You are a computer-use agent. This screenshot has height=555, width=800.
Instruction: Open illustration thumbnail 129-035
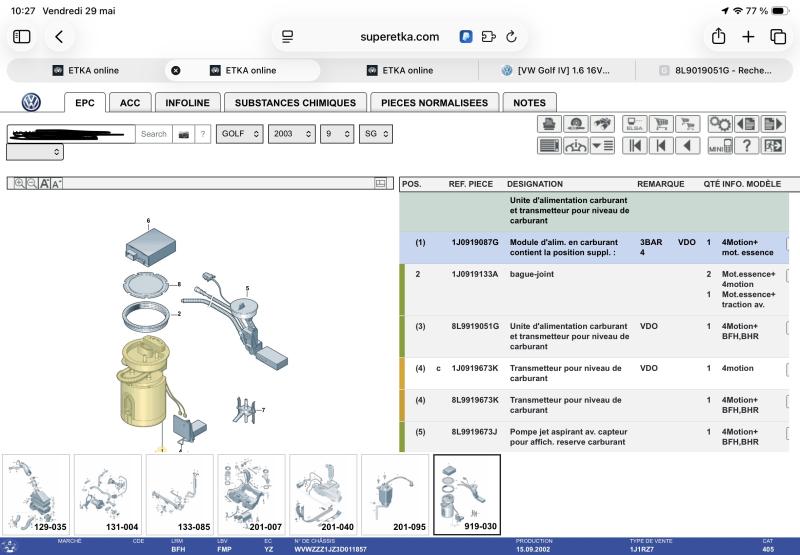coord(36,494)
